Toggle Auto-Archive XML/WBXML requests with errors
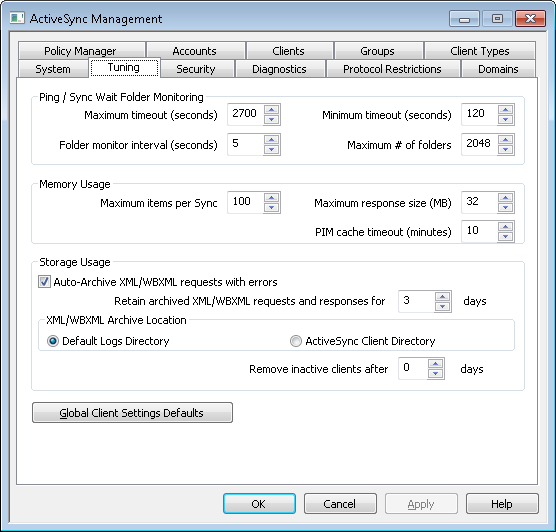The width and height of the screenshot is (556, 532). click(x=44, y=282)
